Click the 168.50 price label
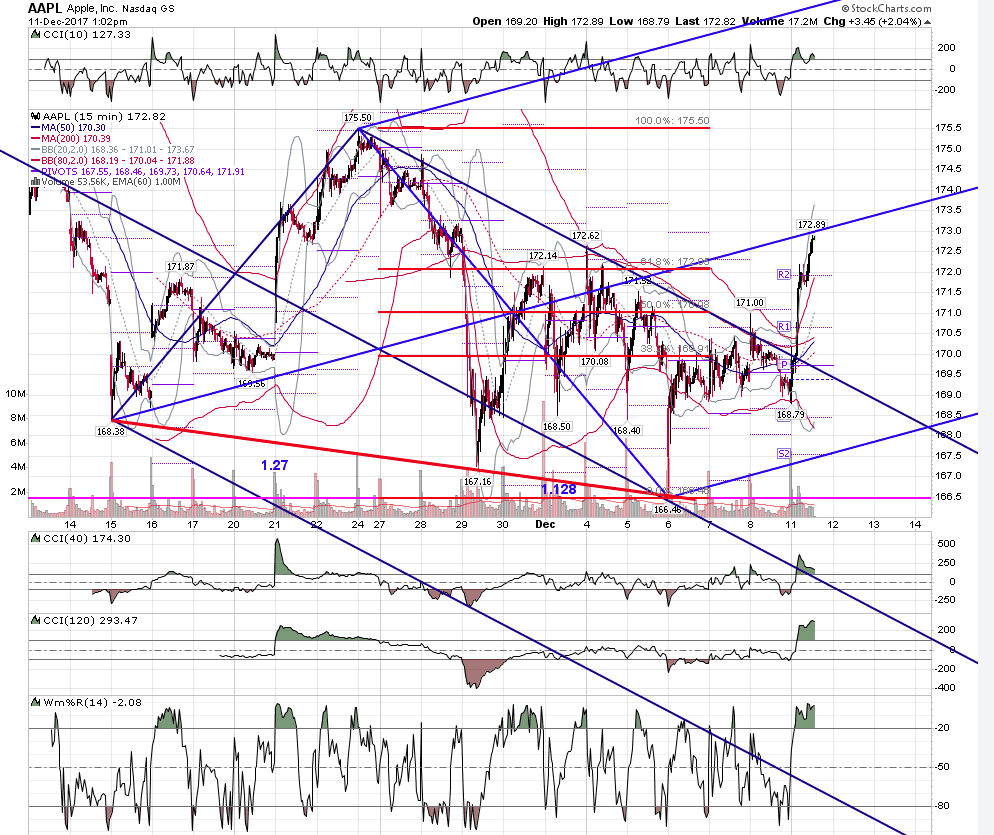Viewport: 994px width, 835px height. pyautogui.click(x=557, y=427)
